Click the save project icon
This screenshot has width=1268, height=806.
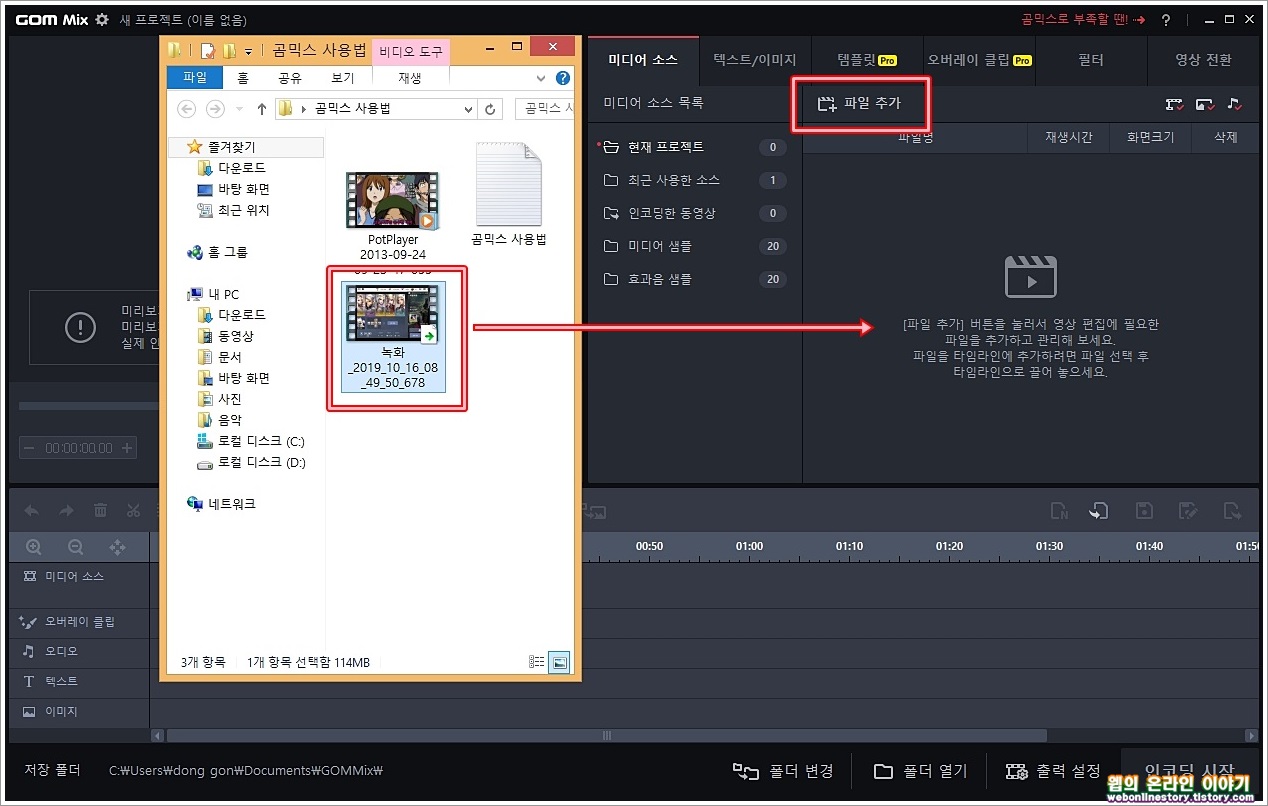[1145, 511]
